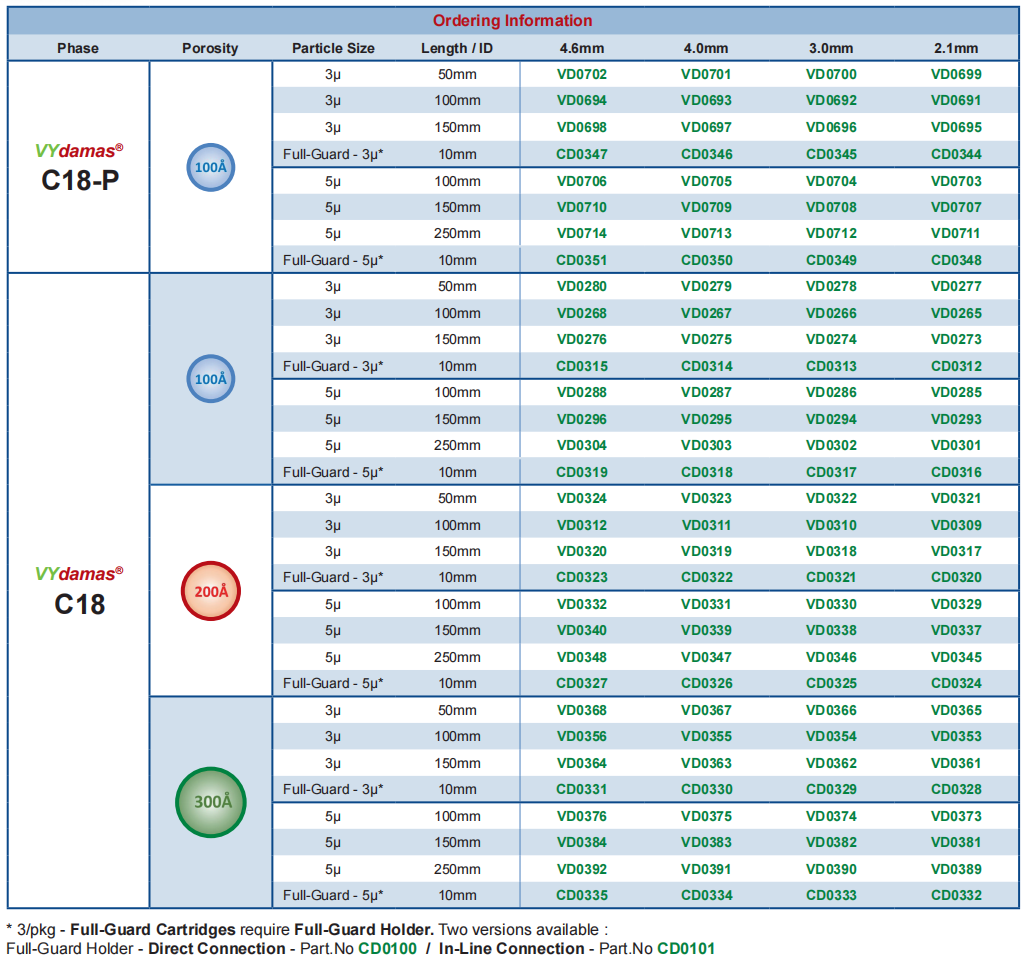1025x971 pixels.
Task: Click the 2.1mm column header
Action: coord(956,48)
